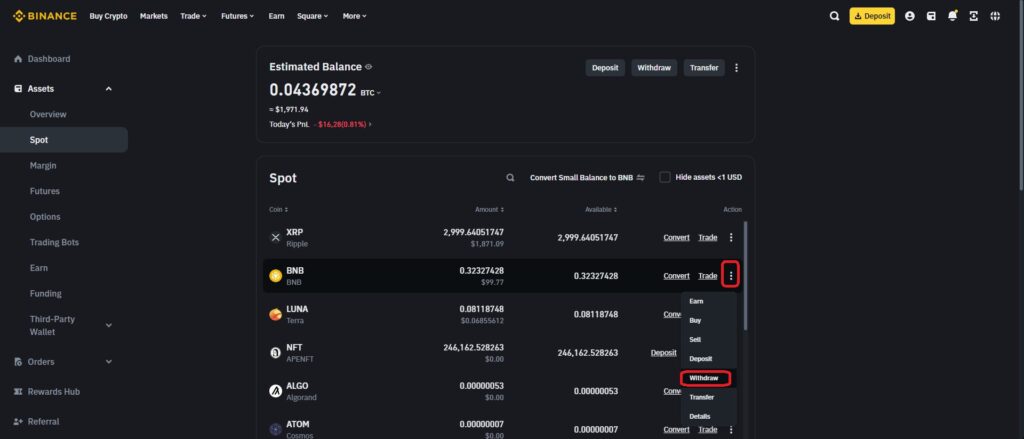The image size is (1024, 439).
Task: Expand the More menu
Action: pos(355,16)
